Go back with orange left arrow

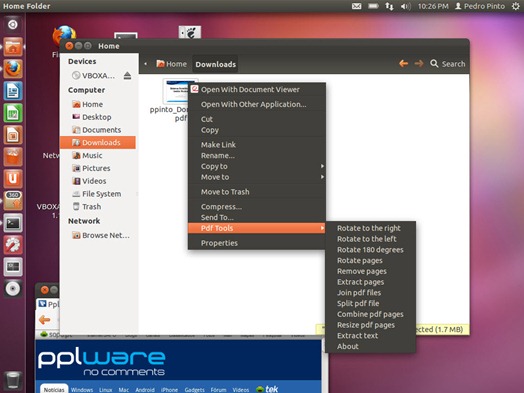[x=404, y=63]
